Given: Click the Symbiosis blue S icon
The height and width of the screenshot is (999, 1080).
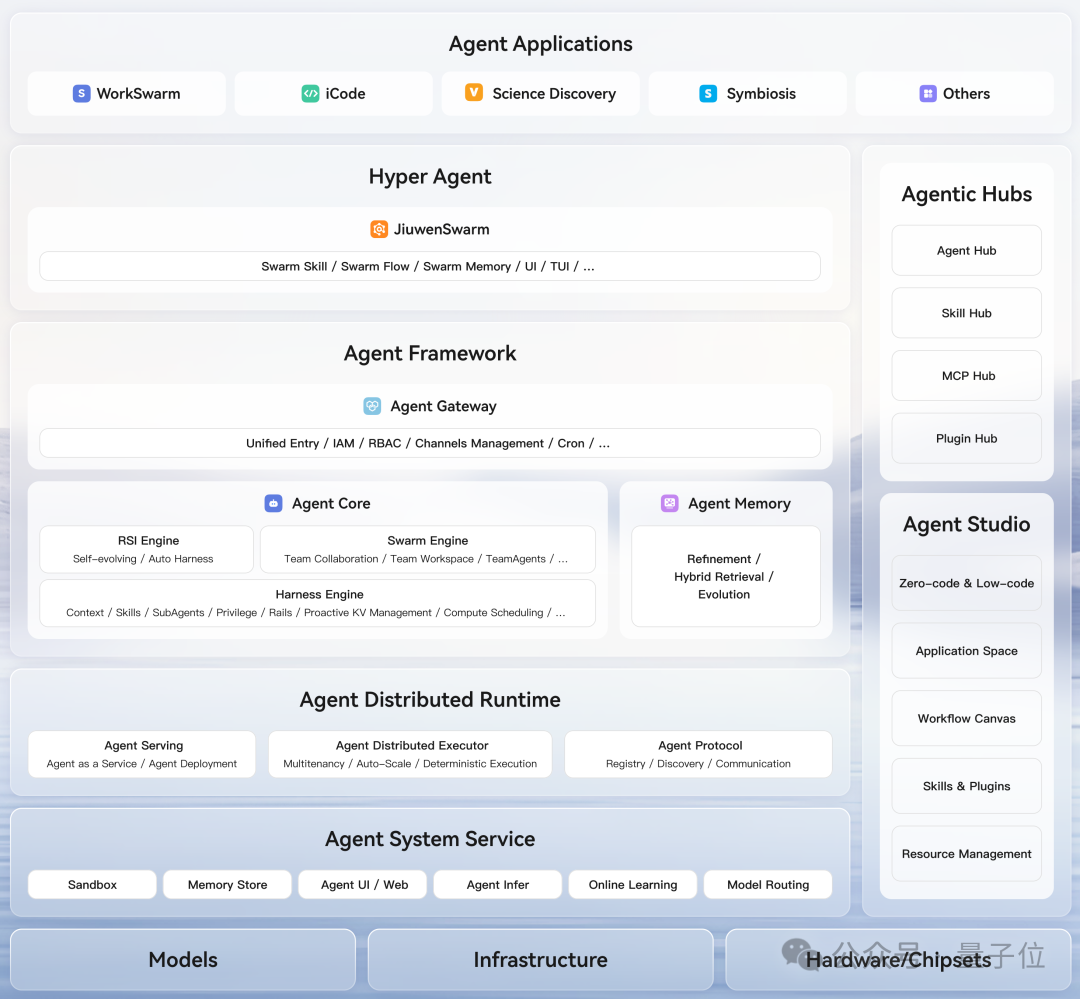Looking at the screenshot, I should click(708, 93).
